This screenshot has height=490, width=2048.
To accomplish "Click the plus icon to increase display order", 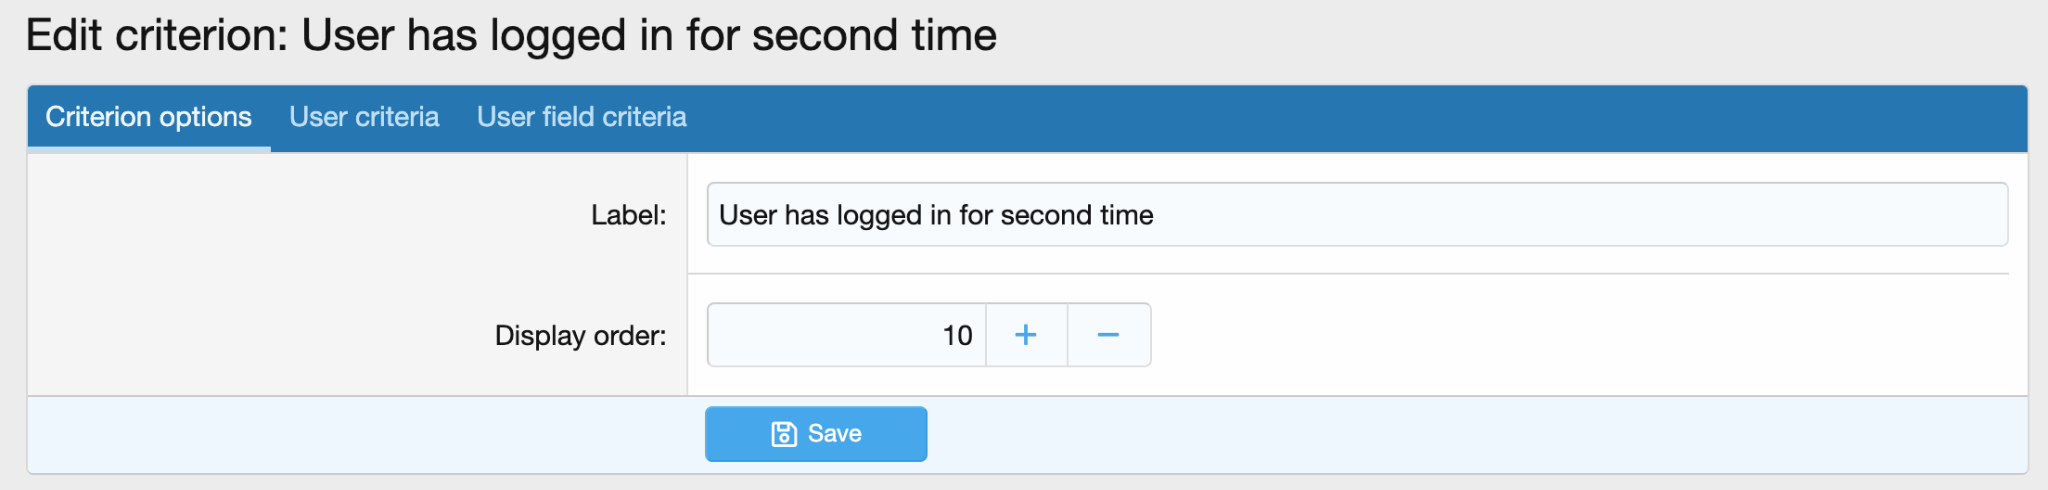I will [x=1026, y=335].
